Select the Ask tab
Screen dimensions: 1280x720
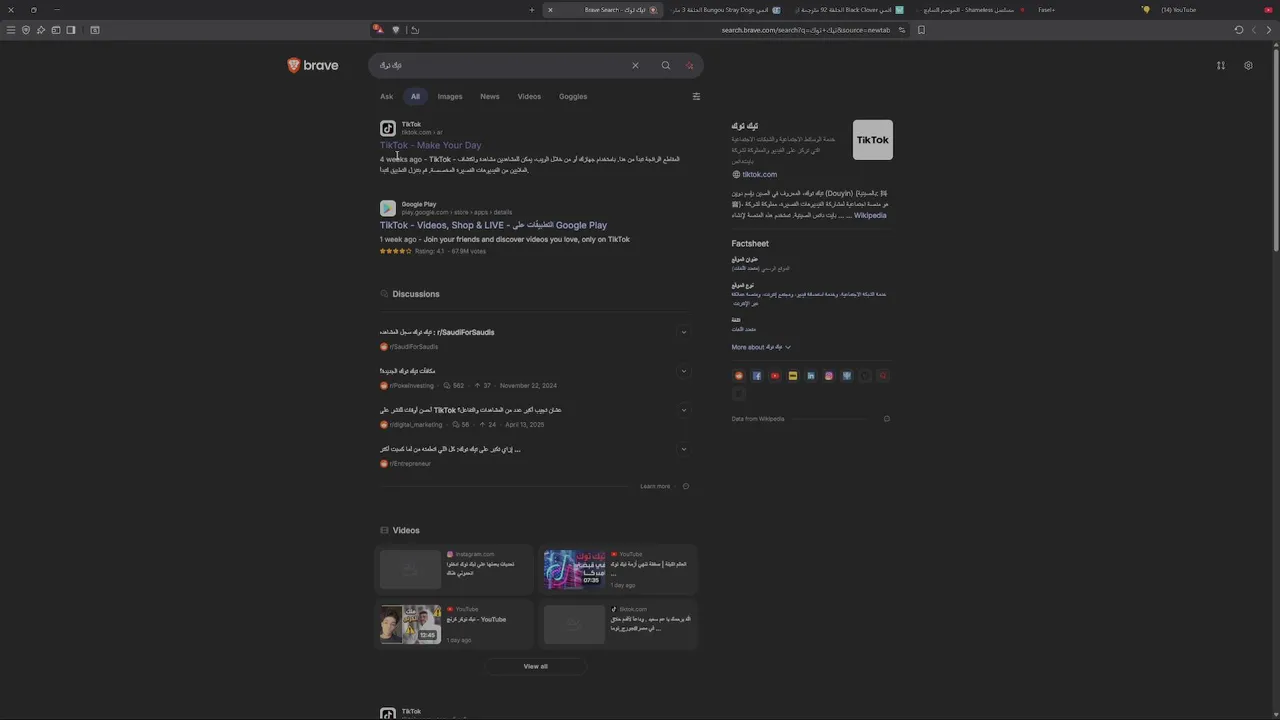(386, 96)
